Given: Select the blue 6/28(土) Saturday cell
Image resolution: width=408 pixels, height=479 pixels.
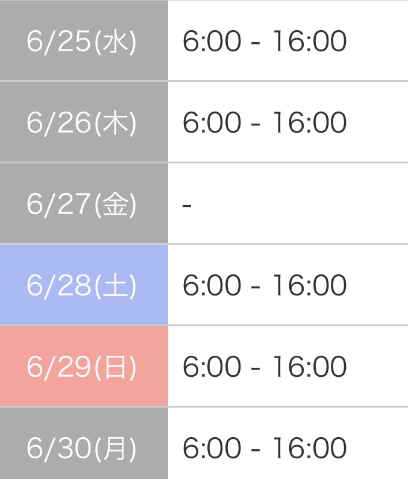Looking at the screenshot, I should coord(84,285).
